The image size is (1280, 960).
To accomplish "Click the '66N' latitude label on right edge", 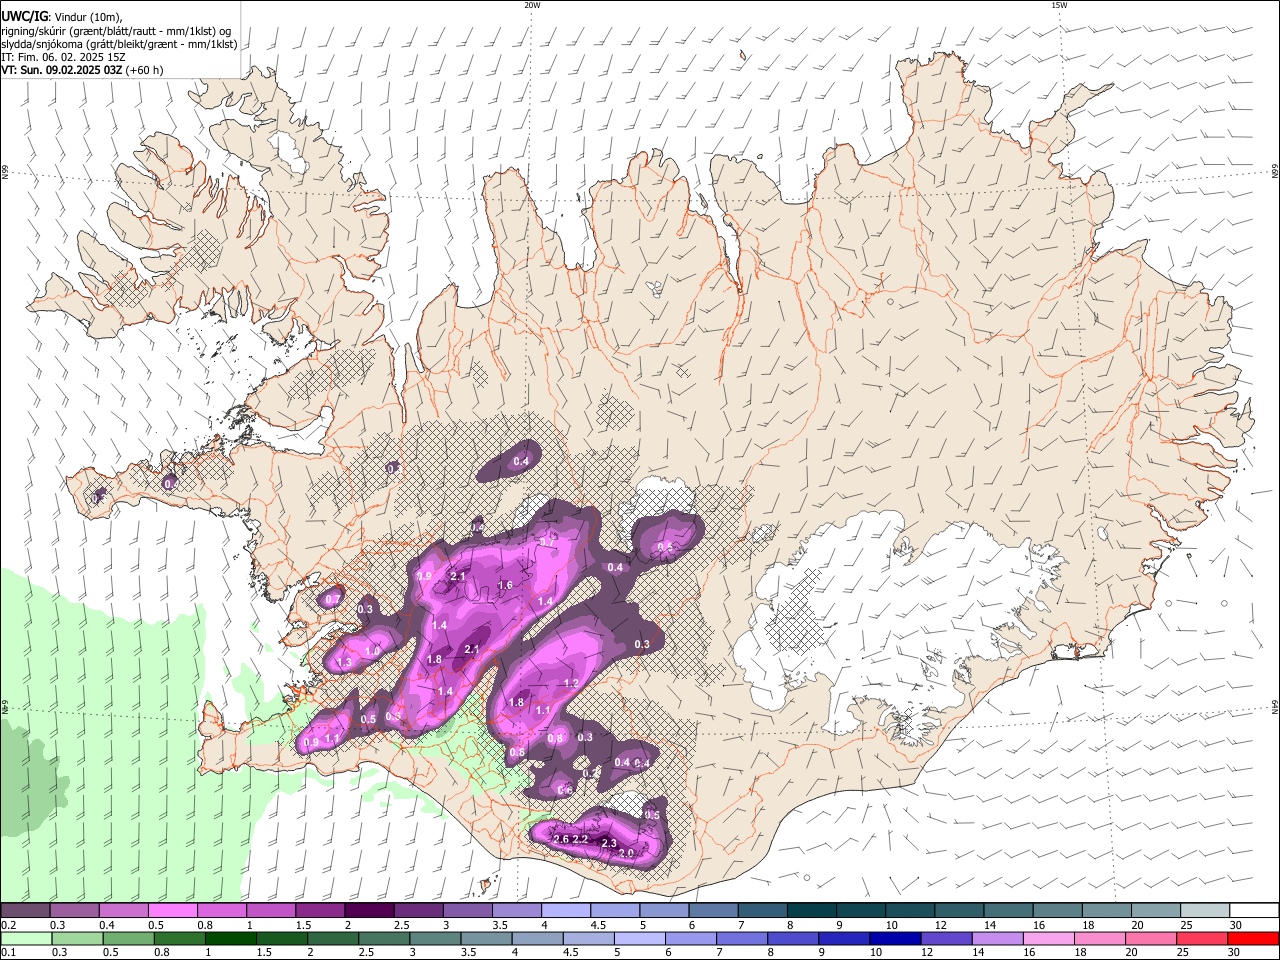I will pyautogui.click(x=1275, y=172).
